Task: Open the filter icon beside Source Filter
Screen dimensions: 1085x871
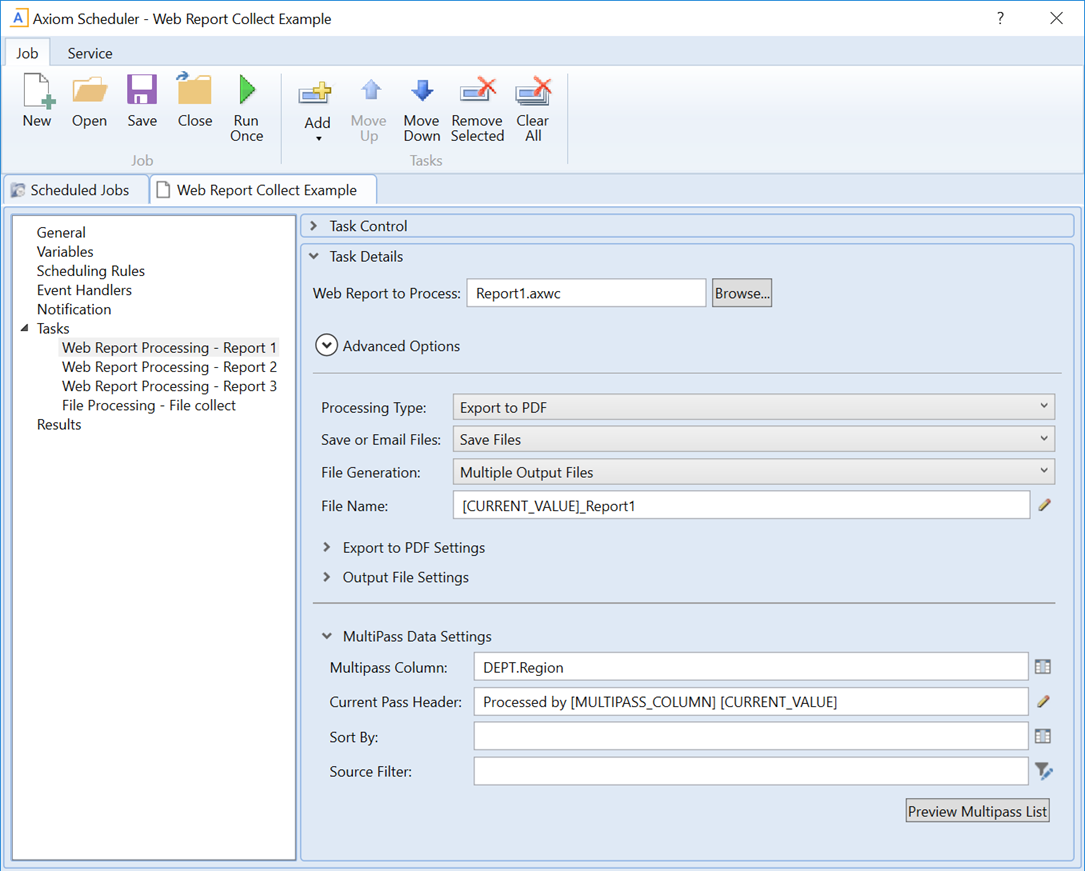Action: tap(1043, 771)
